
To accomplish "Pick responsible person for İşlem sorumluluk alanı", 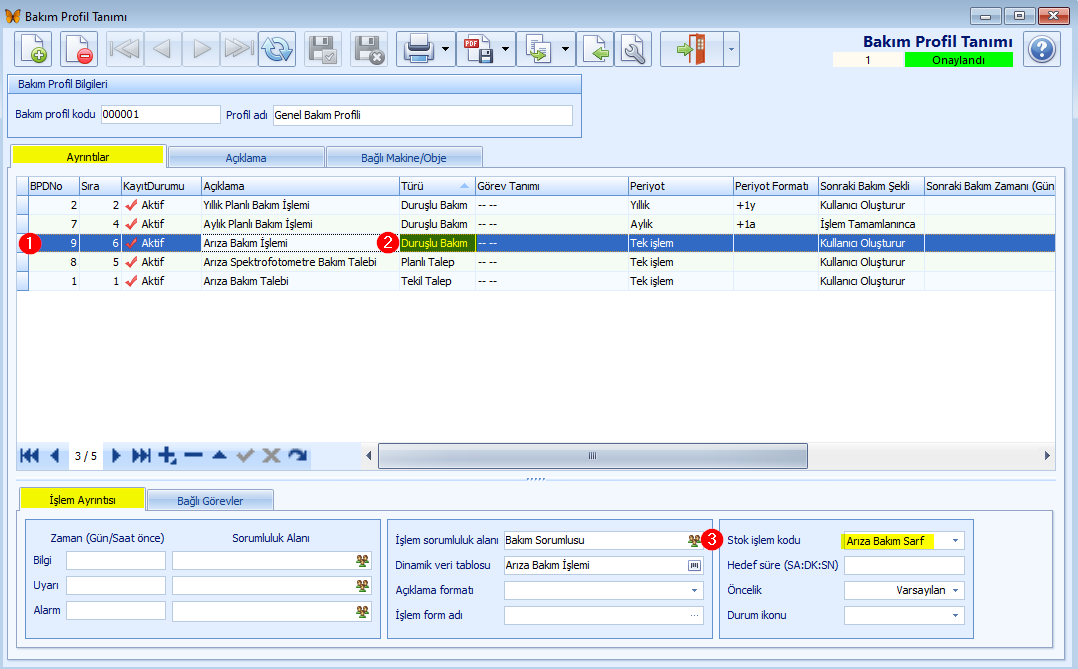I will coord(694,540).
